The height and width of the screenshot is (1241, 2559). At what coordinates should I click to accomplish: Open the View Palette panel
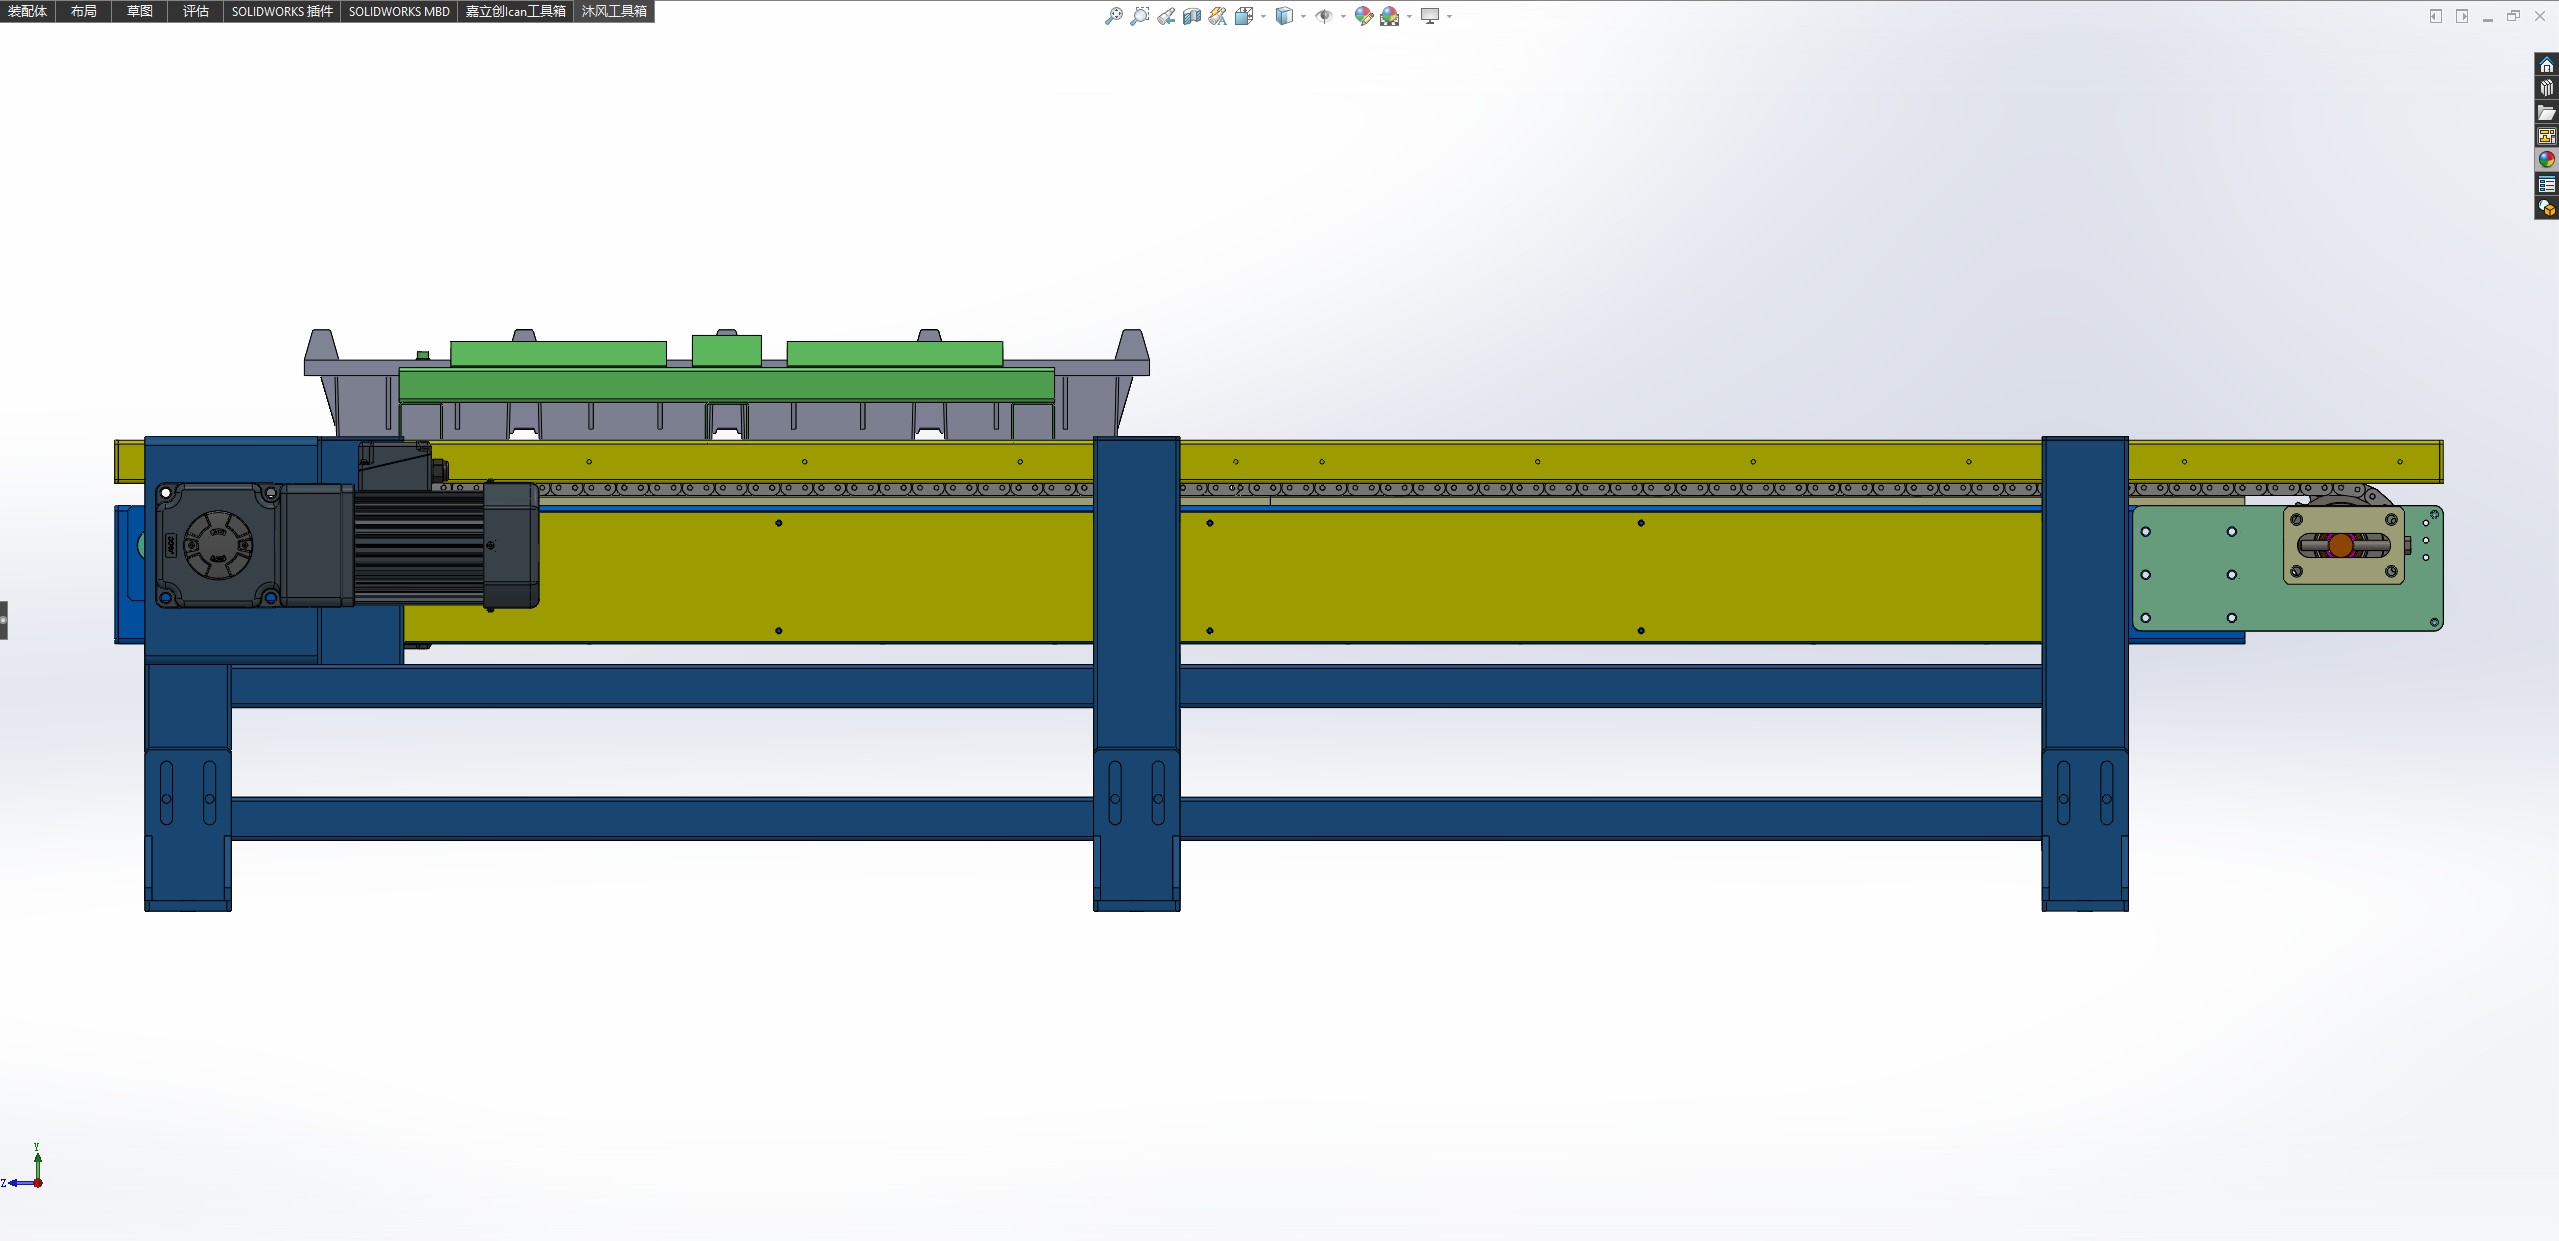pos(2546,136)
